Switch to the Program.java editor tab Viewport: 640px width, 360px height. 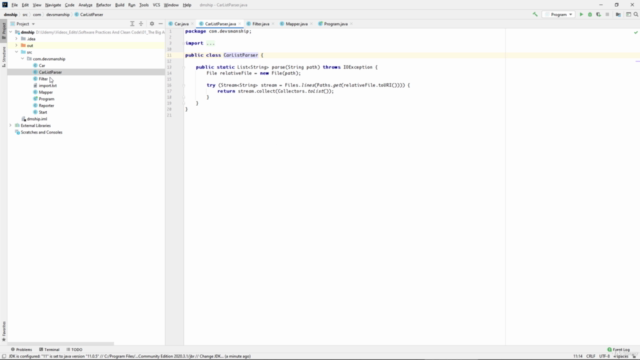point(336,24)
